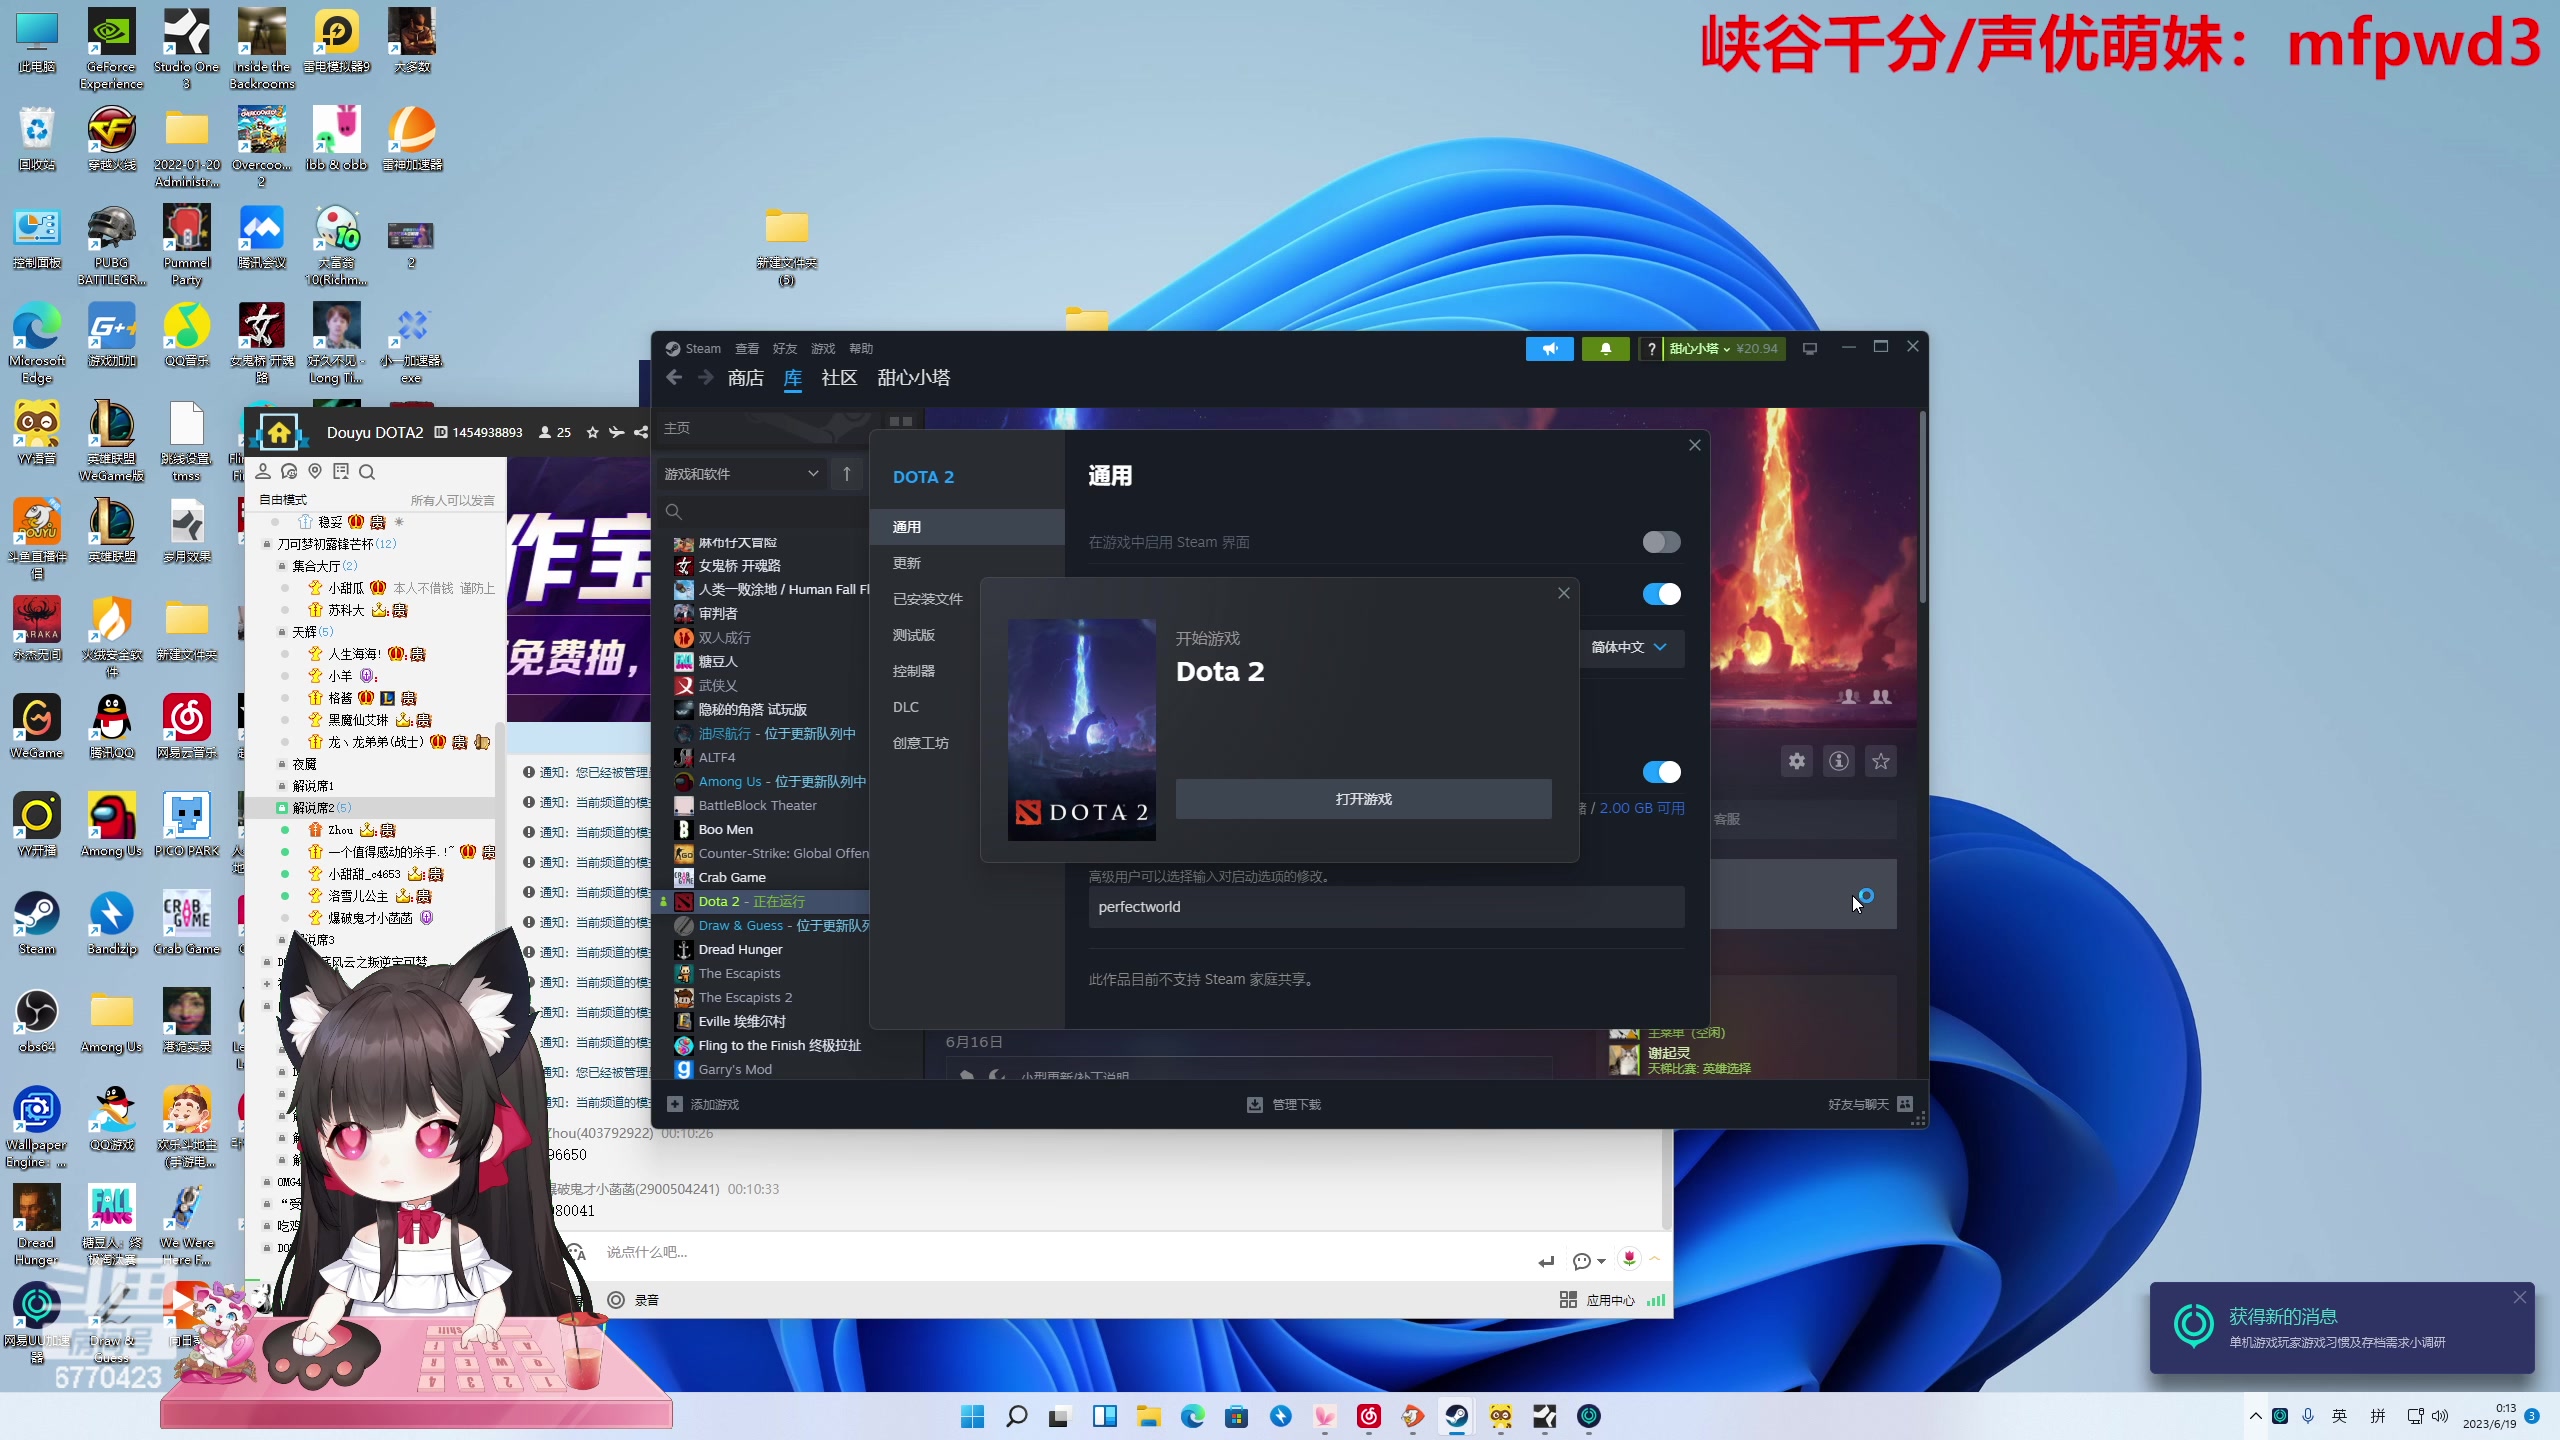The image size is (2560, 1440).
Task: Open the 简体中文 language dropdown
Action: 1630,648
